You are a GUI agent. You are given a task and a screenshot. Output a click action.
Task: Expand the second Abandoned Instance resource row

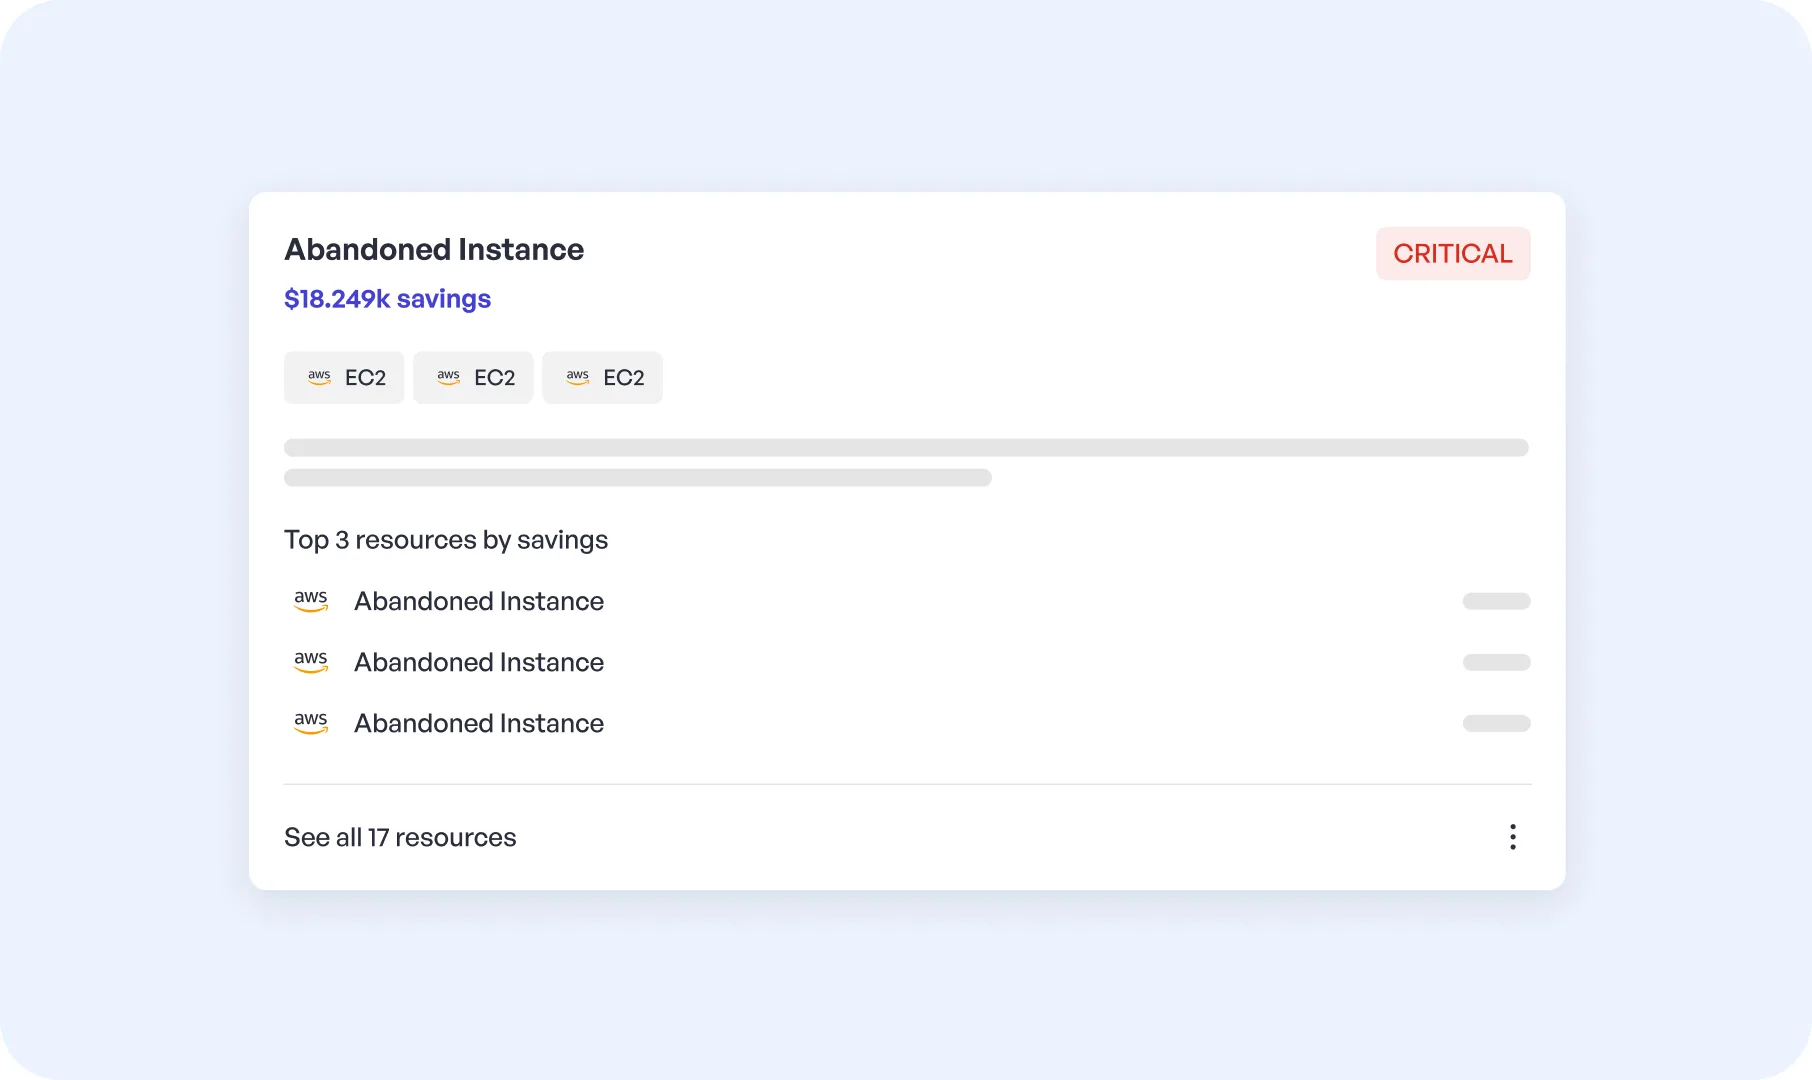coord(478,662)
